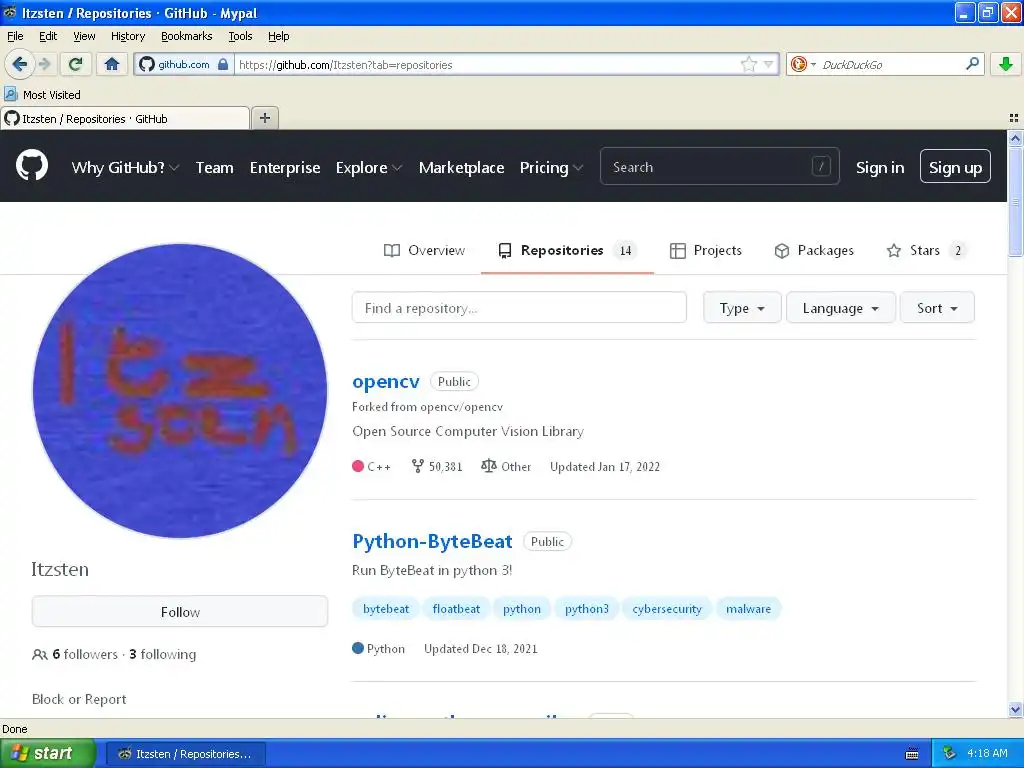Open the Most Visited bookmarks folder
Viewport: 1024px width, 768px height.
[43, 95]
